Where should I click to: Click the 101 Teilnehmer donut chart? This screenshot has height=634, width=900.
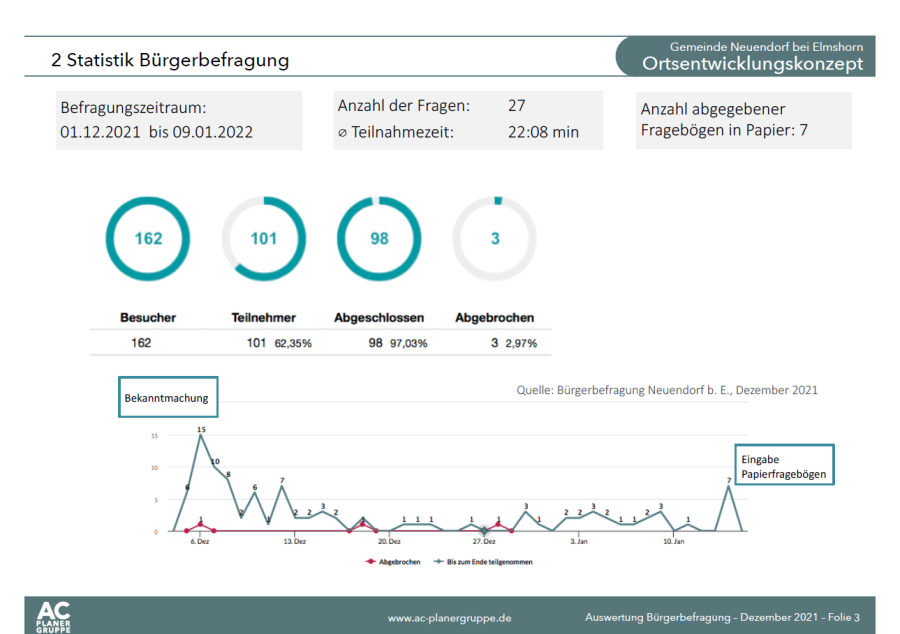click(x=263, y=238)
